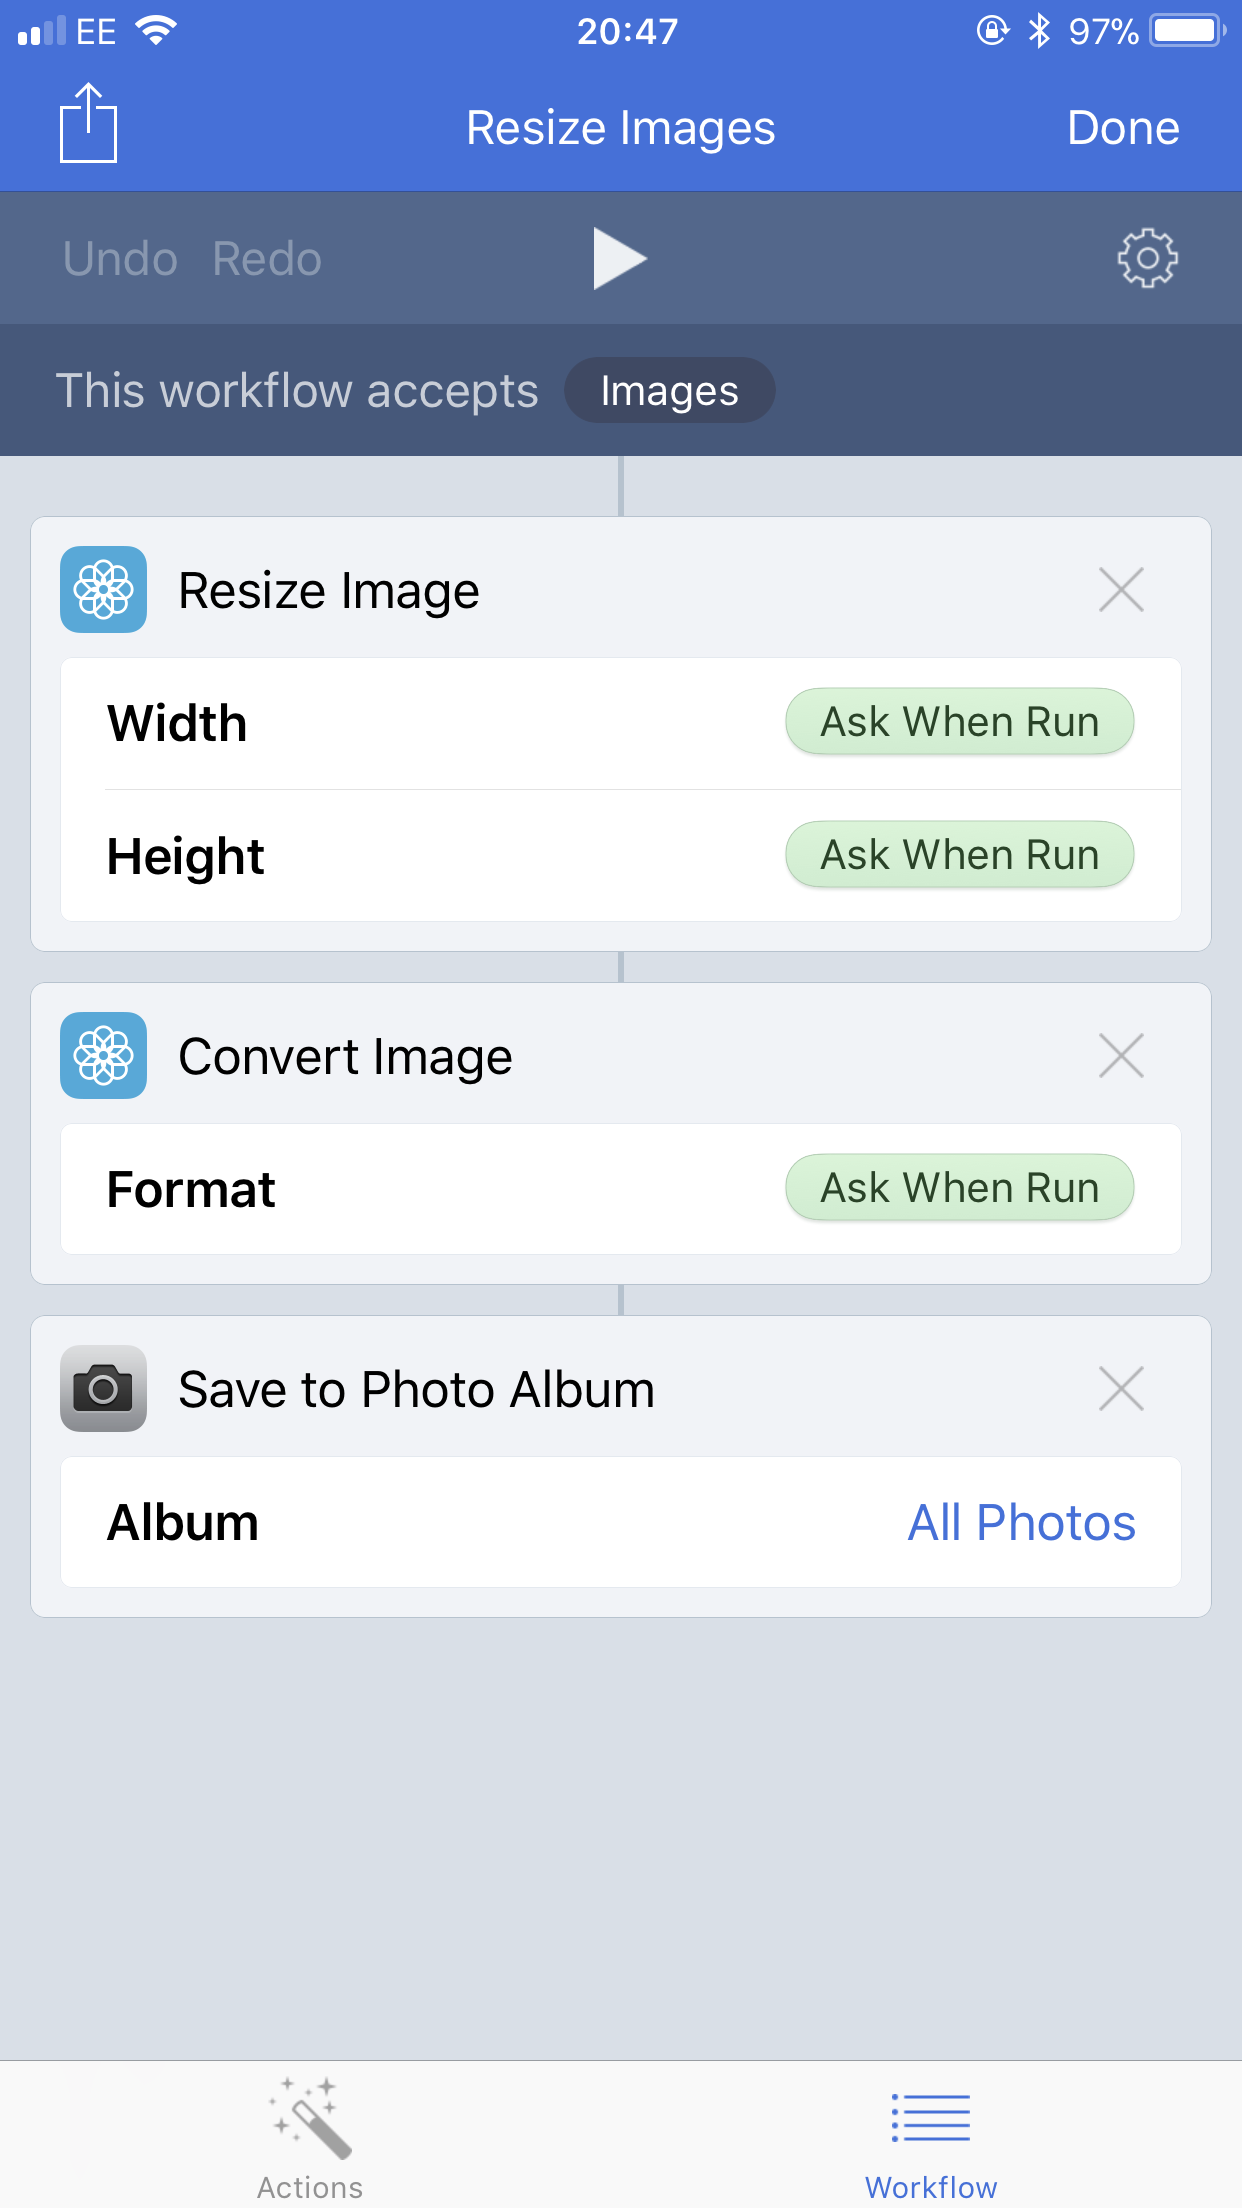Tap Height Ask When Run token
This screenshot has width=1242, height=2208.
pos(960,855)
